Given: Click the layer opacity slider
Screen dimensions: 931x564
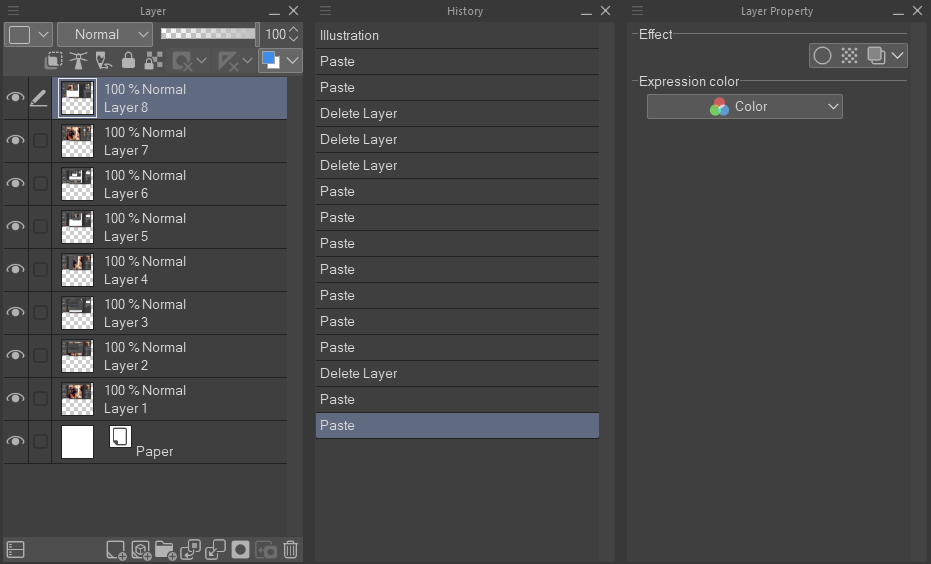Looking at the screenshot, I should click(209, 34).
